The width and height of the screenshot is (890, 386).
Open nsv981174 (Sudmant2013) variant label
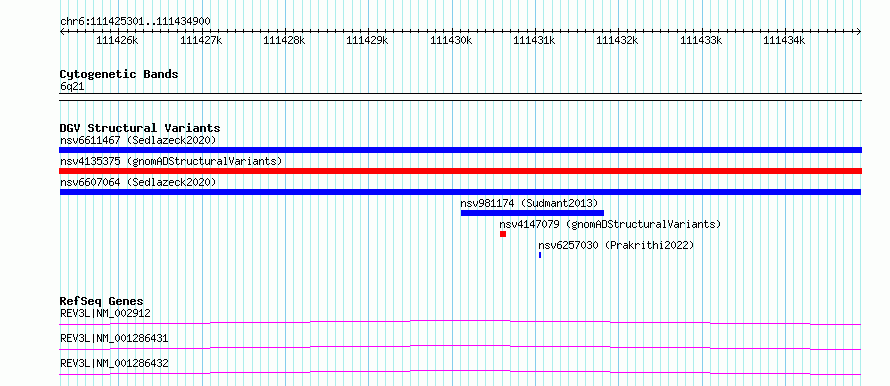coord(529,203)
